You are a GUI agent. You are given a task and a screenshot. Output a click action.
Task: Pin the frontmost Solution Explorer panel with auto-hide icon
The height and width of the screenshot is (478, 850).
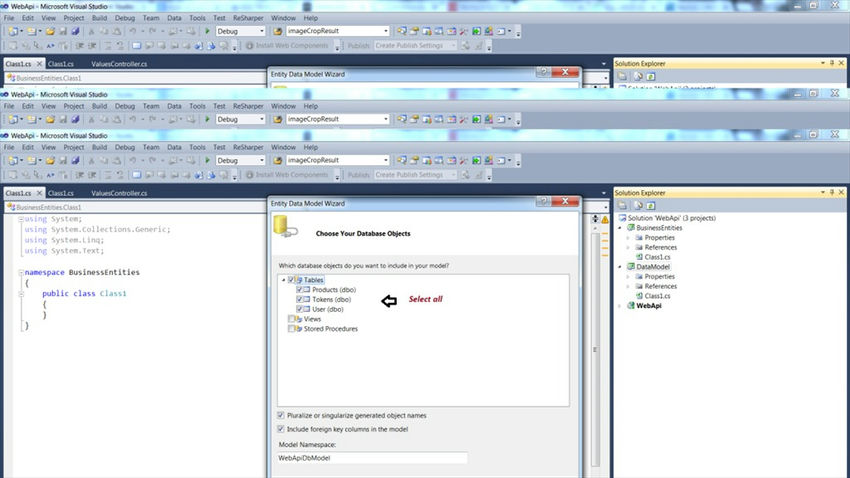click(832, 192)
